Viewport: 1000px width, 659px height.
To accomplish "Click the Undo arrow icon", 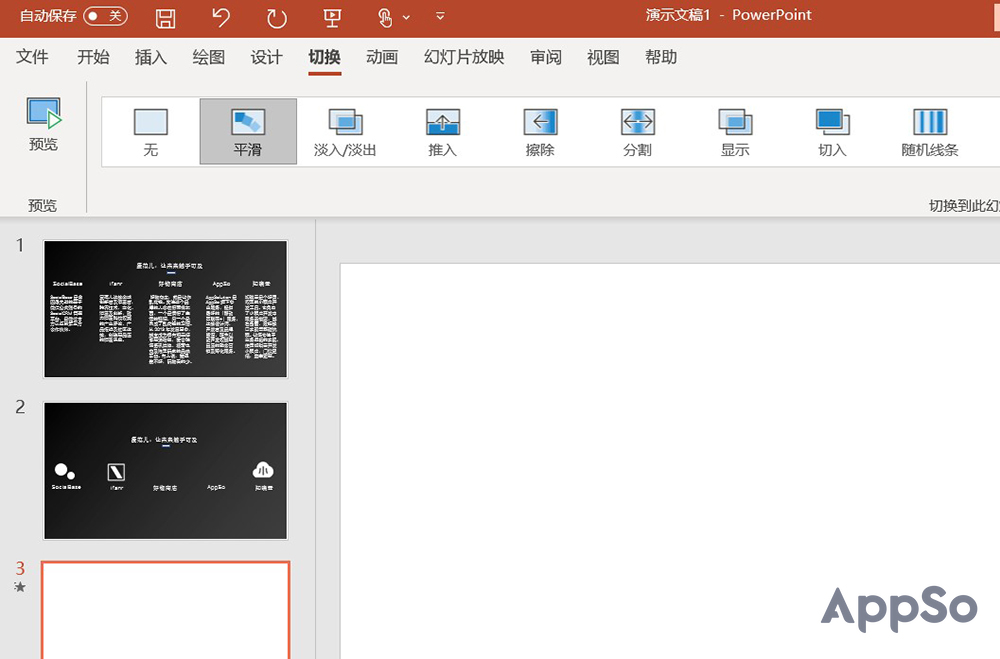I will click(x=221, y=17).
